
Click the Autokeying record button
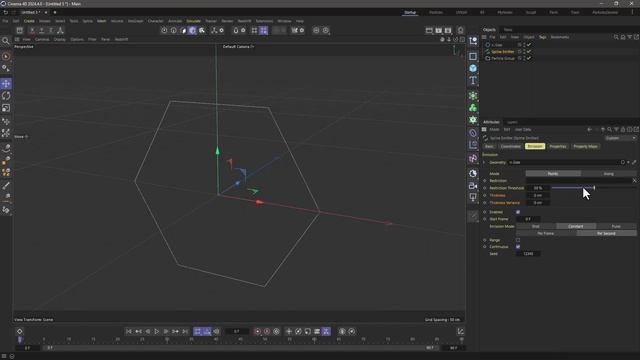click(x=267, y=331)
